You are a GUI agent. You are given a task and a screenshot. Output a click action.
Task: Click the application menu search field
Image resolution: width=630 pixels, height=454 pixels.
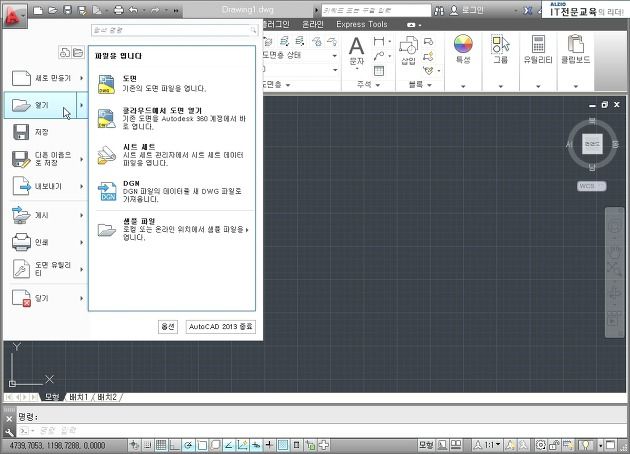[x=174, y=30]
